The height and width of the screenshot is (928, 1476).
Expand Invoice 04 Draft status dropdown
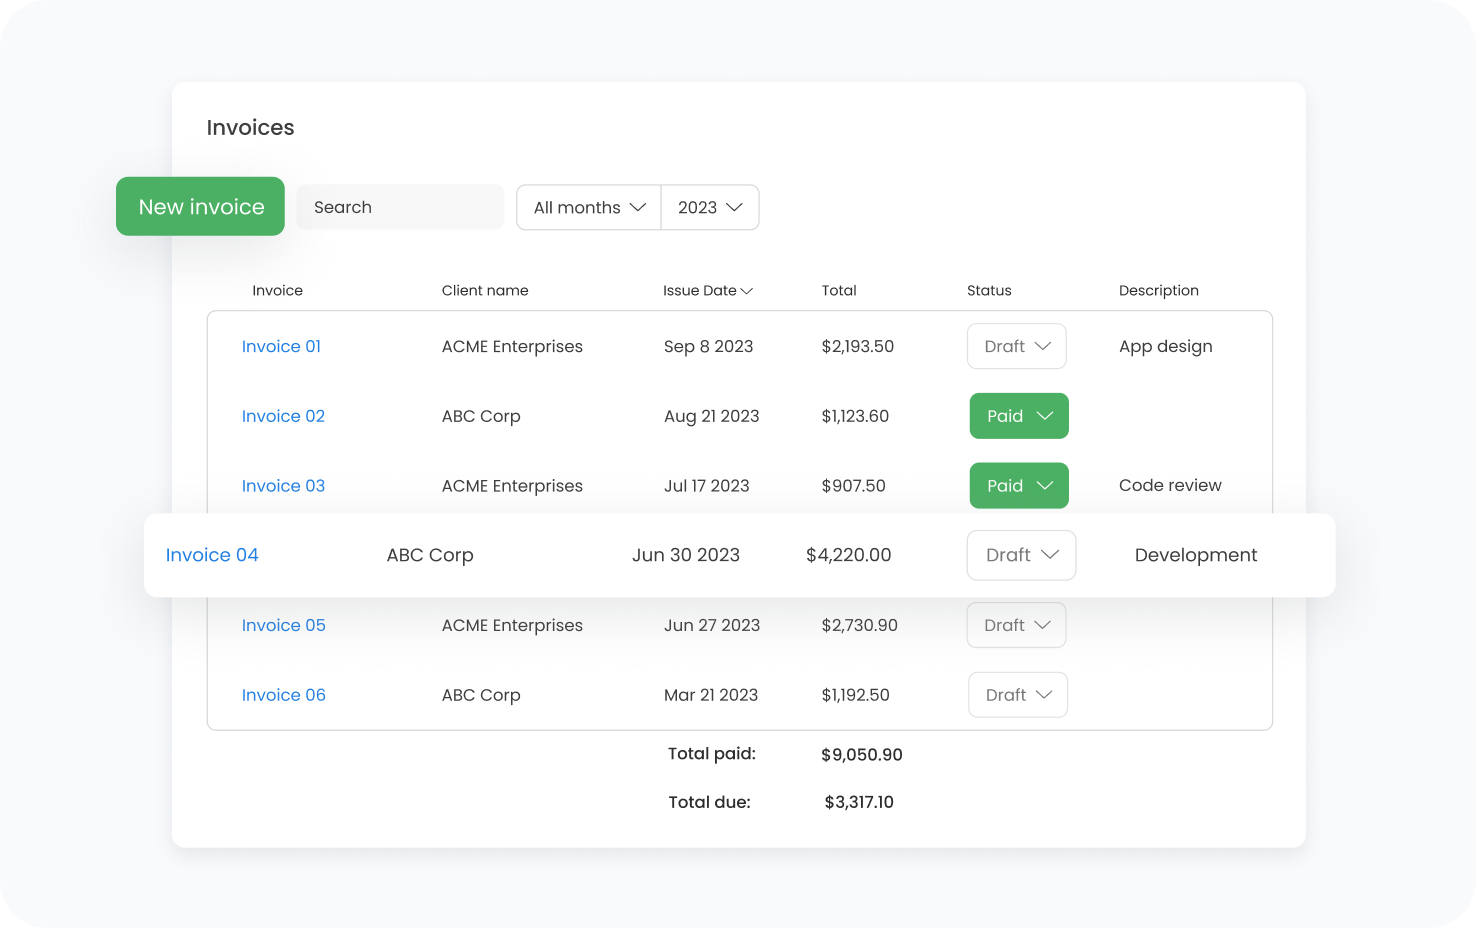(1021, 555)
